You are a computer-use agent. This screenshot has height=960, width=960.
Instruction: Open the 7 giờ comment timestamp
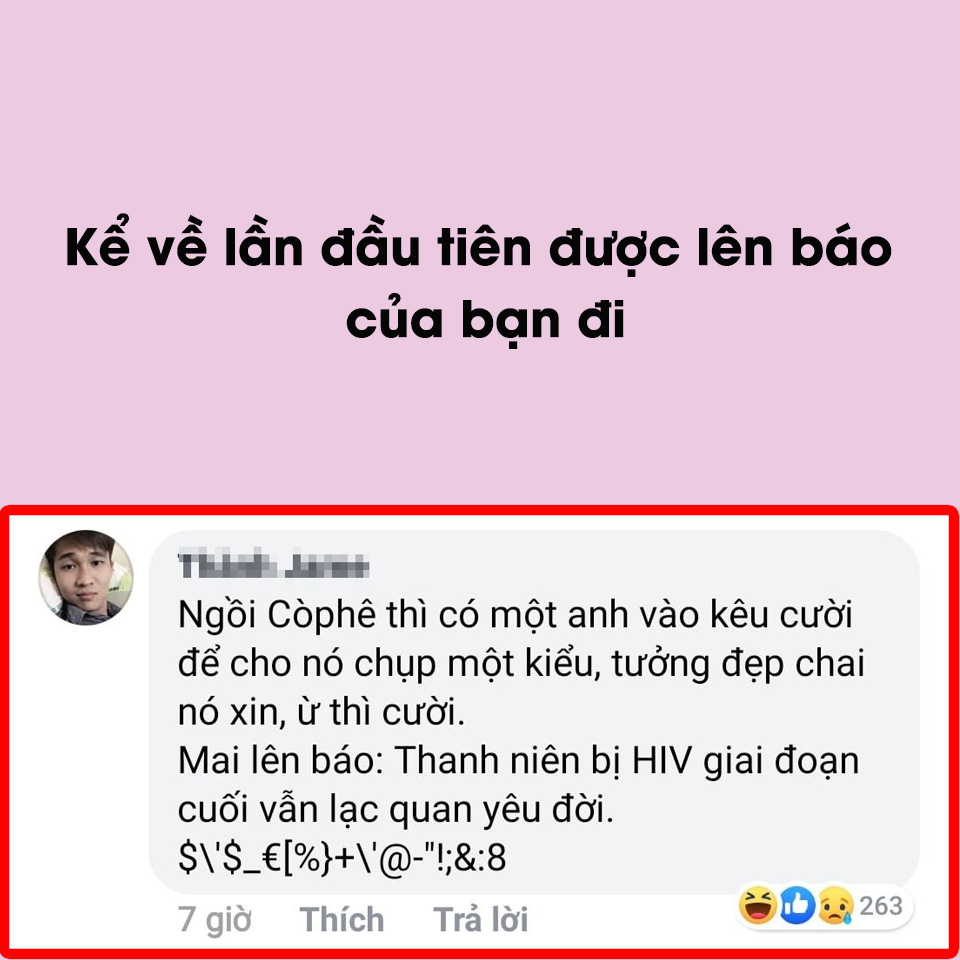pos(215,921)
